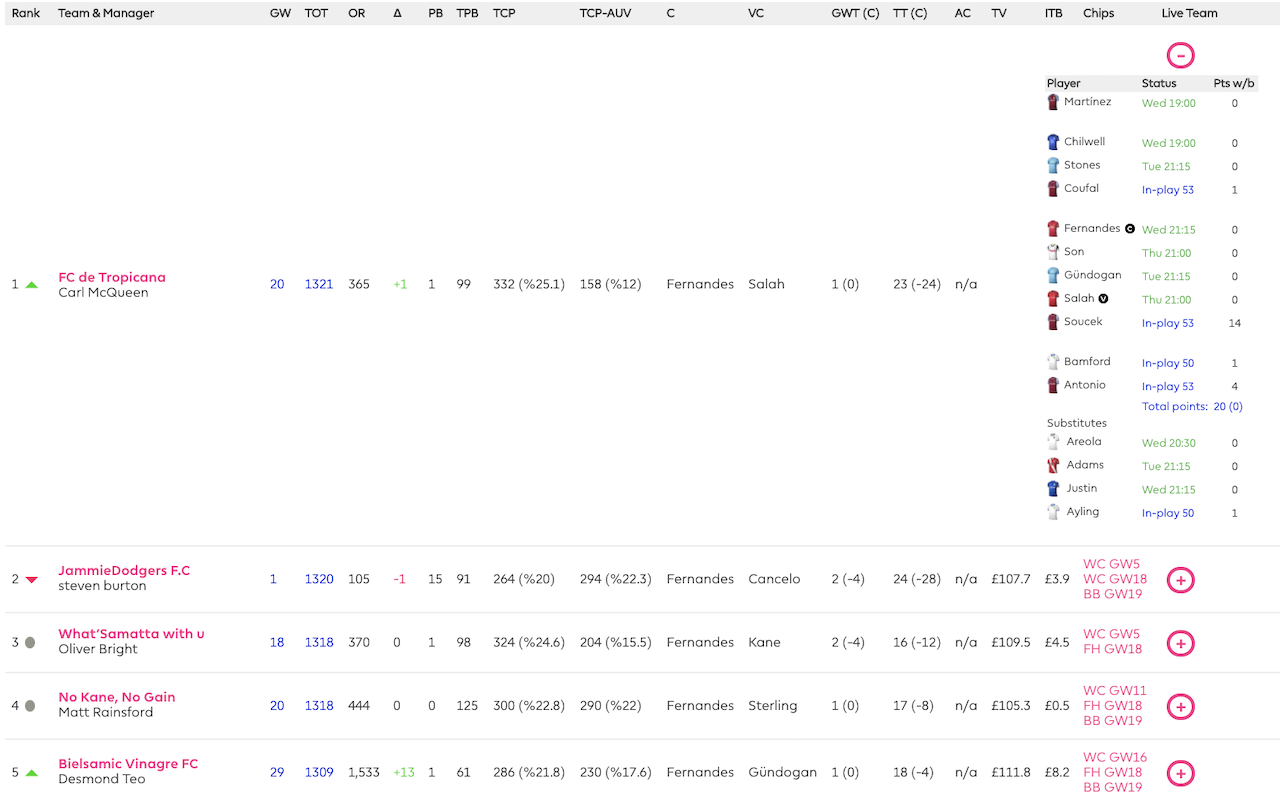The image size is (1280, 800).
Task: Click Soucek's jersey icon
Action: [1052, 321]
